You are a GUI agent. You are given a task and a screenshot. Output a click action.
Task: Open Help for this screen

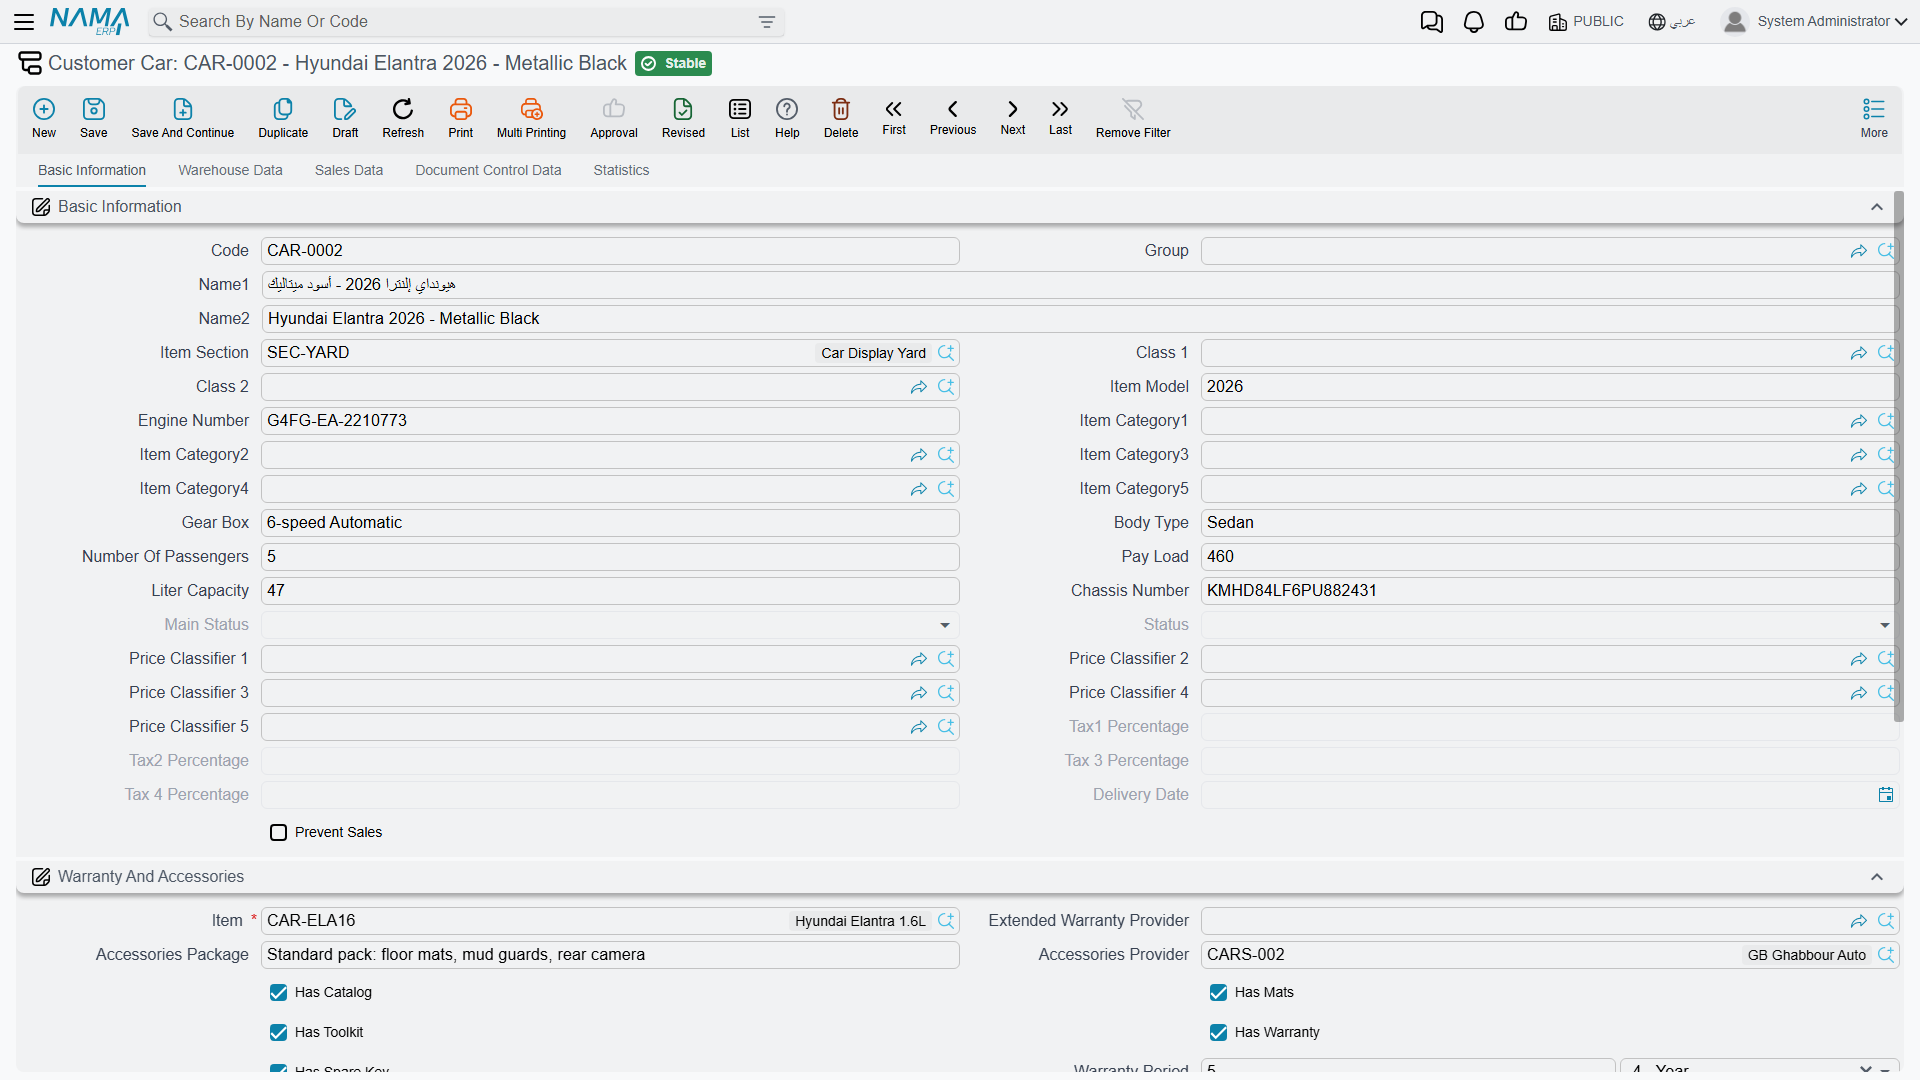(x=787, y=118)
